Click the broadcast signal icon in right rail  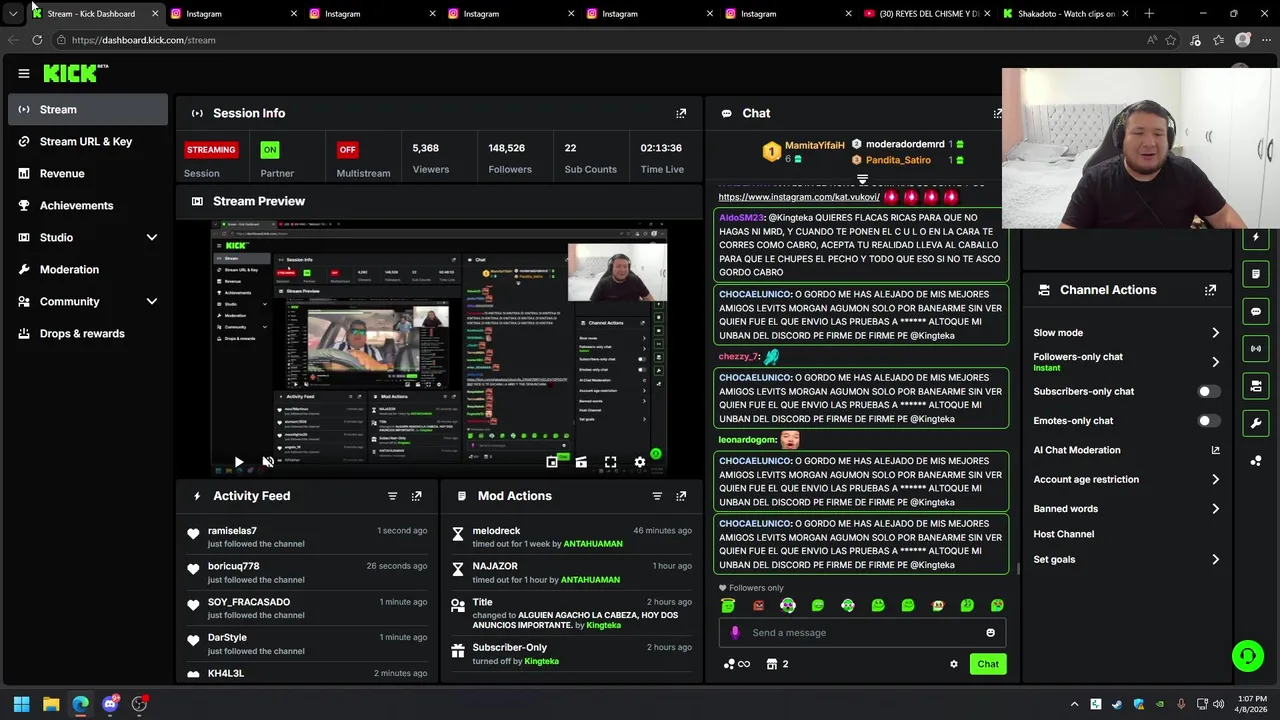coord(1256,348)
